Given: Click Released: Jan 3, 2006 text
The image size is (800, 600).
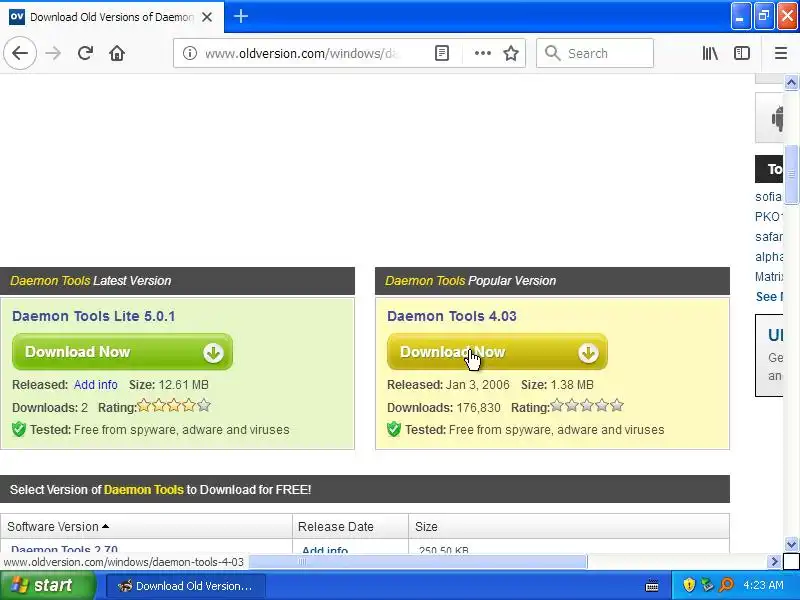Looking at the screenshot, I should [448, 385].
